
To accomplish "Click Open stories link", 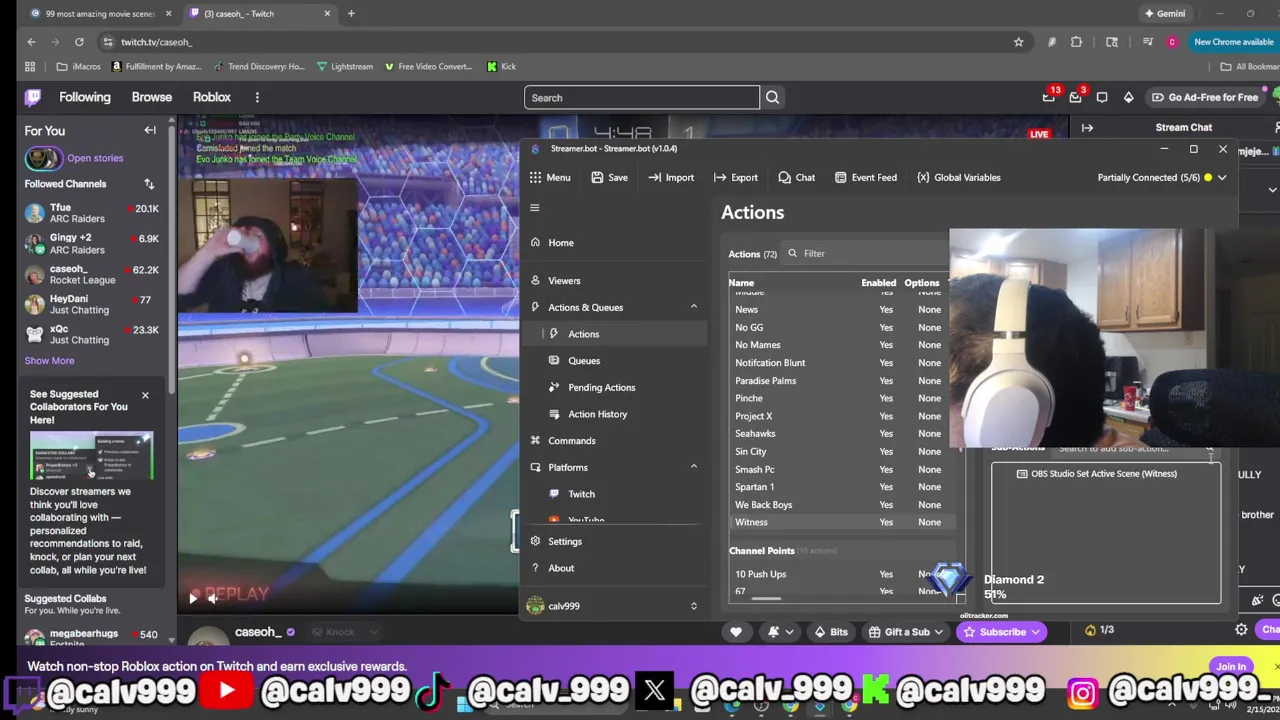I will 95,158.
